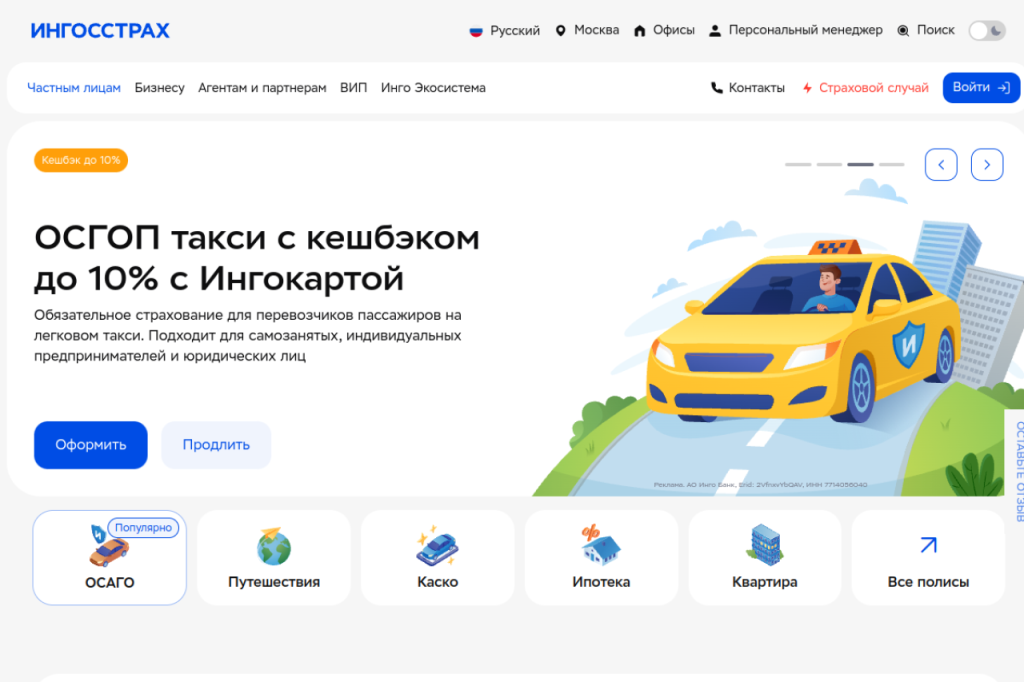Select the active third banner slide indicator
The width and height of the screenshot is (1024, 682).
(x=861, y=165)
